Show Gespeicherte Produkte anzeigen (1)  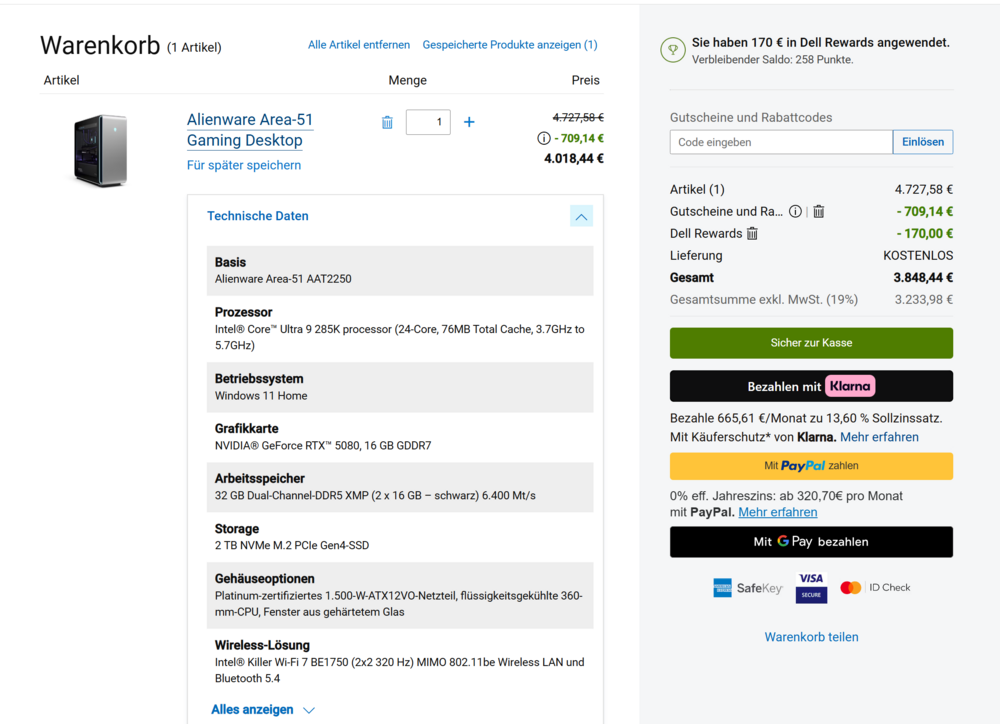tap(510, 45)
